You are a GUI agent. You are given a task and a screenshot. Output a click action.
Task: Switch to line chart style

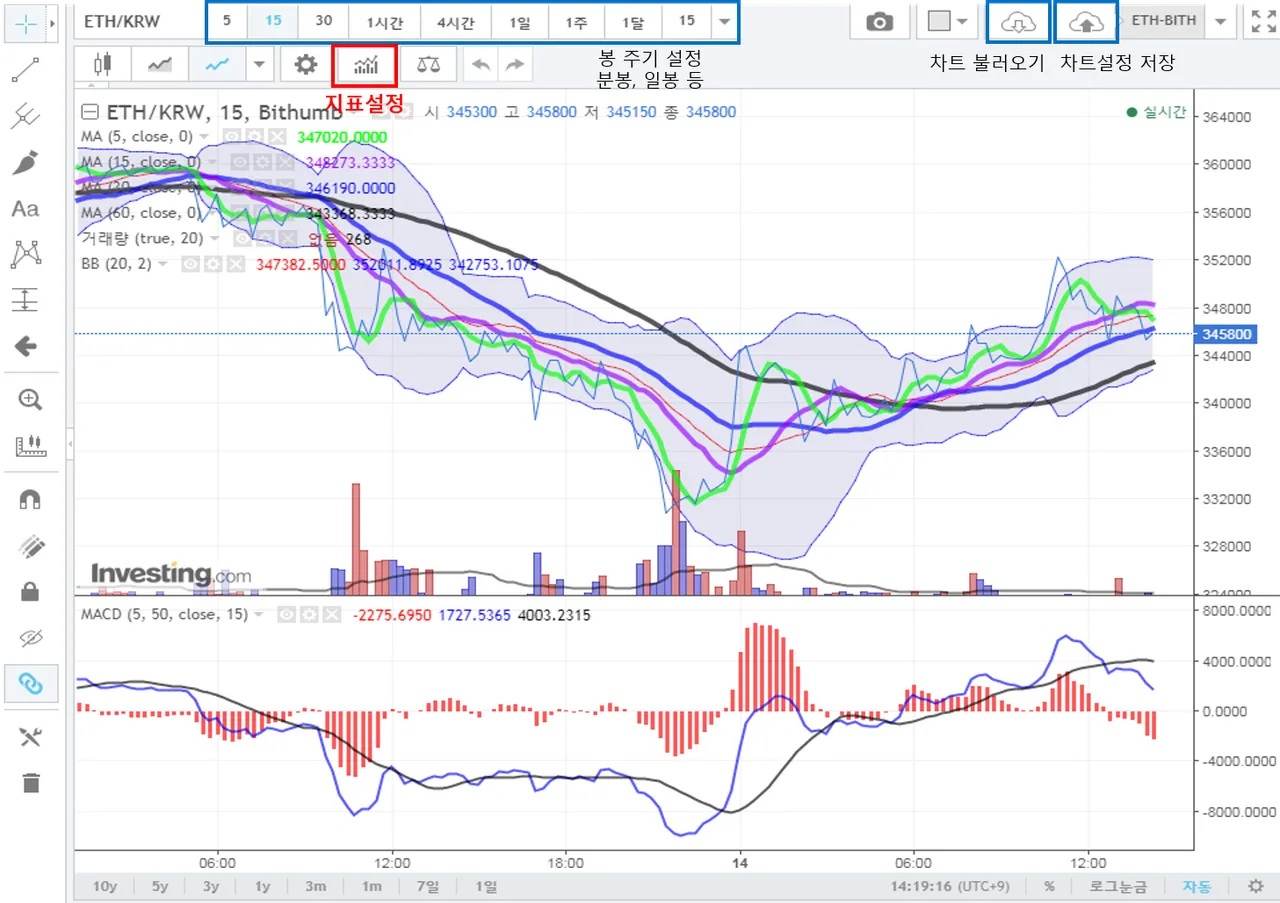click(x=216, y=65)
